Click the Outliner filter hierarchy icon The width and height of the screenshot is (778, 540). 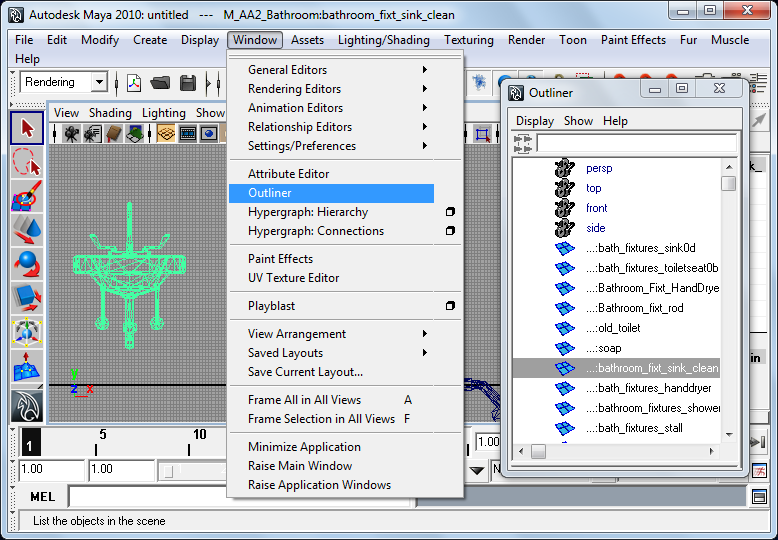tap(523, 143)
